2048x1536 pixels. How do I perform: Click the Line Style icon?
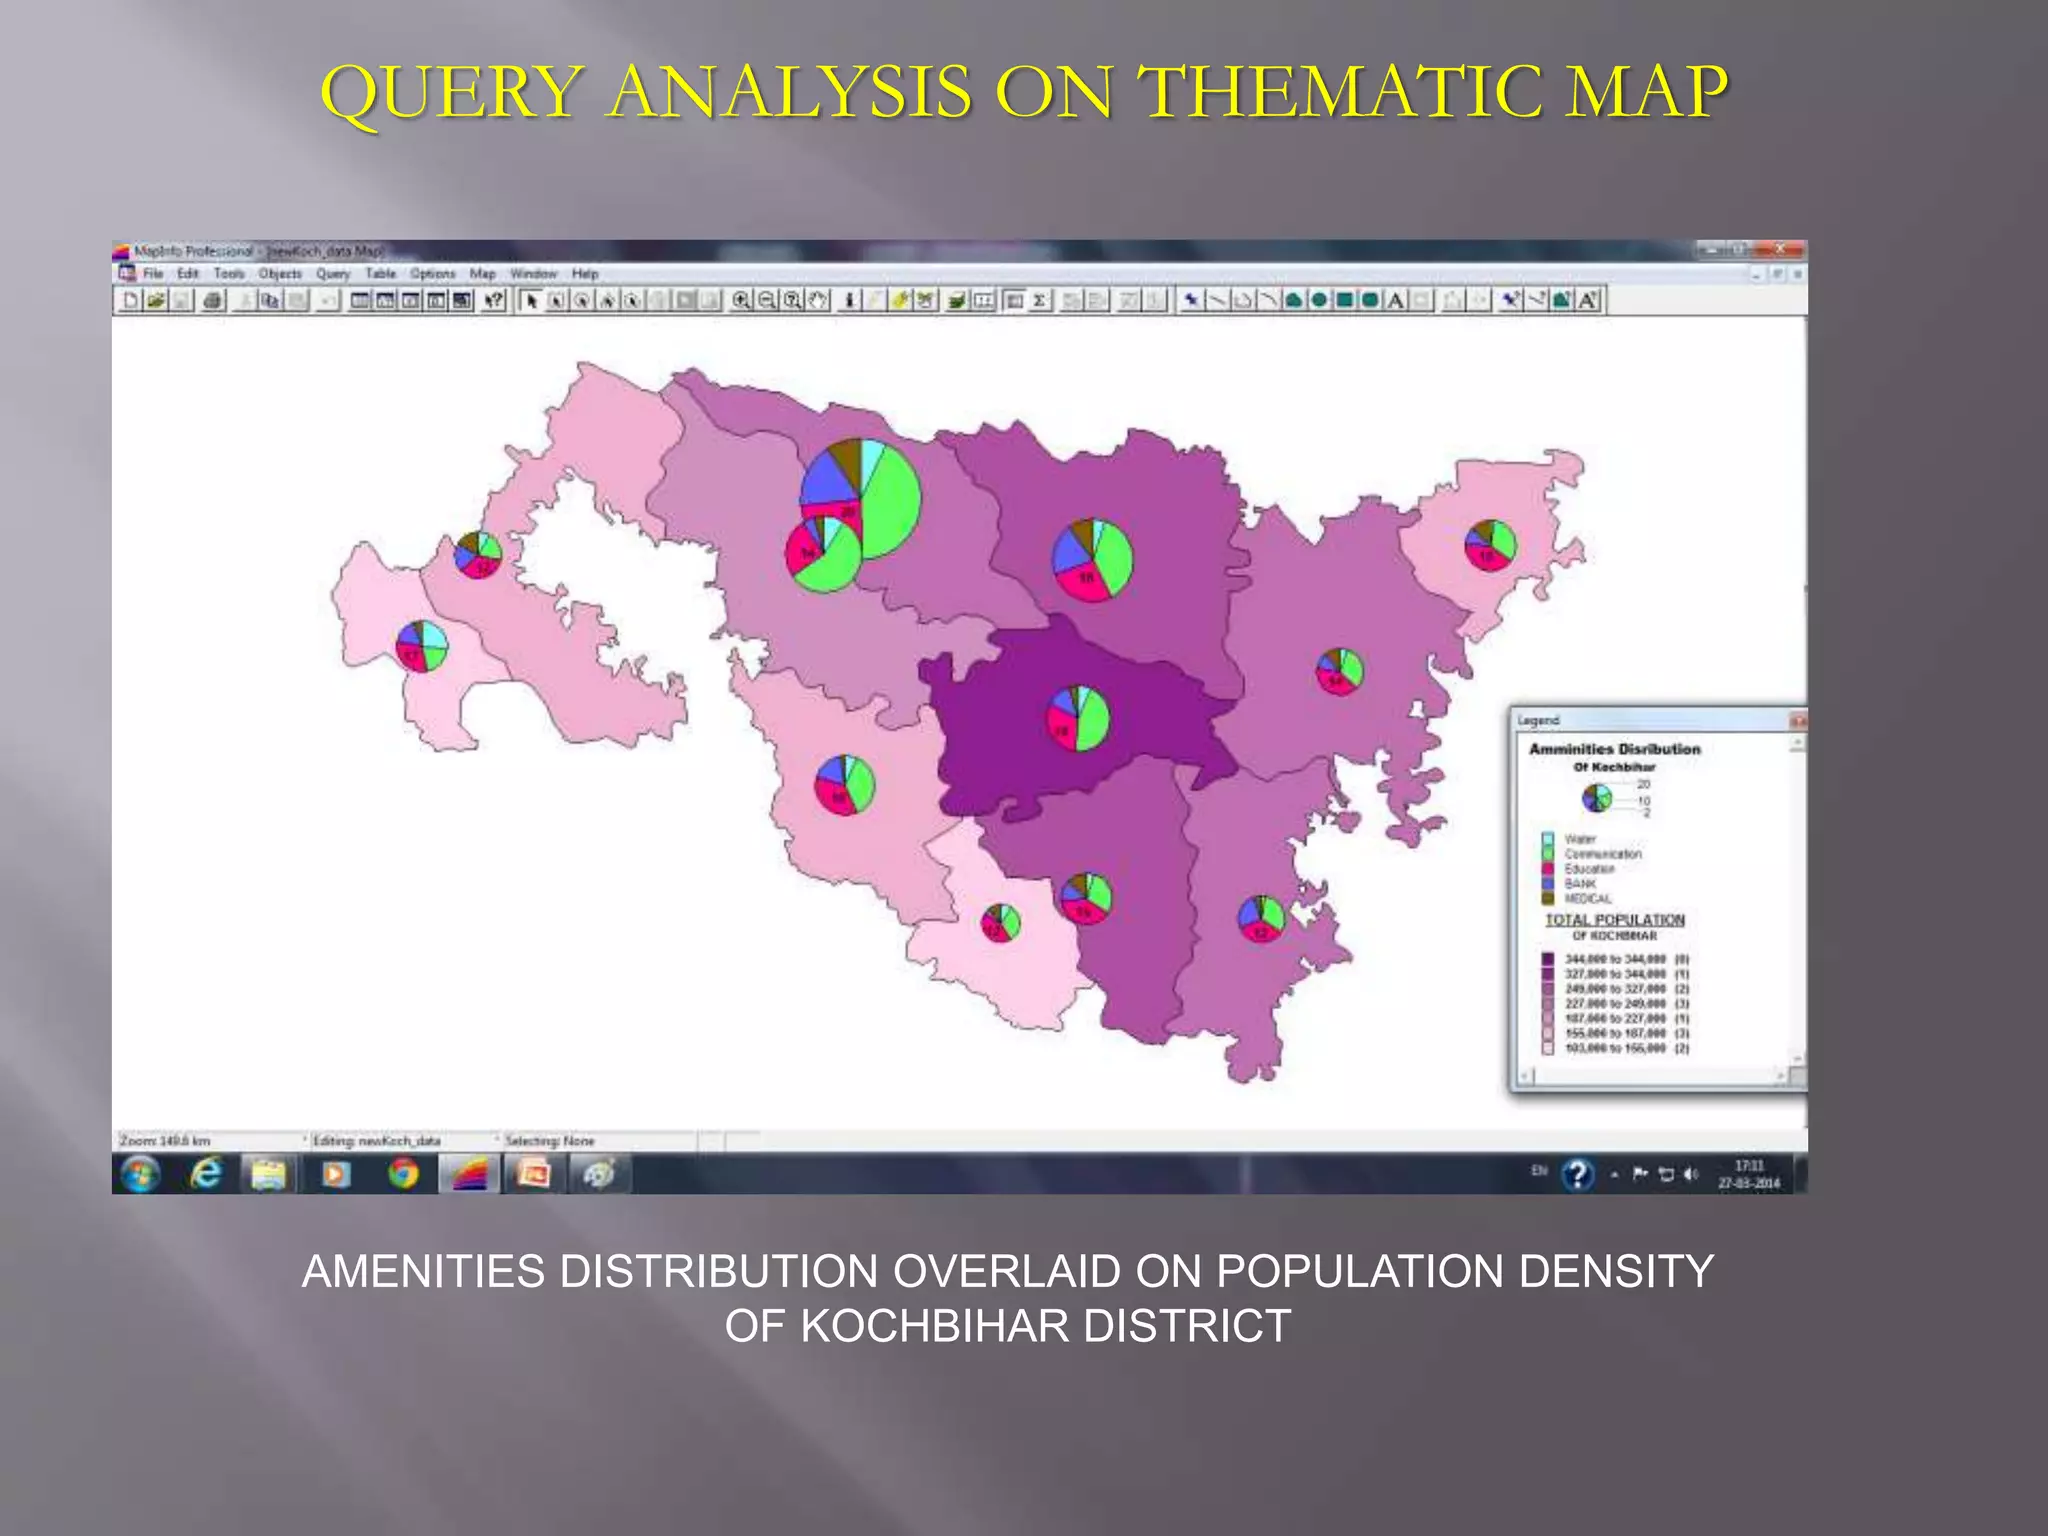click(1536, 300)
